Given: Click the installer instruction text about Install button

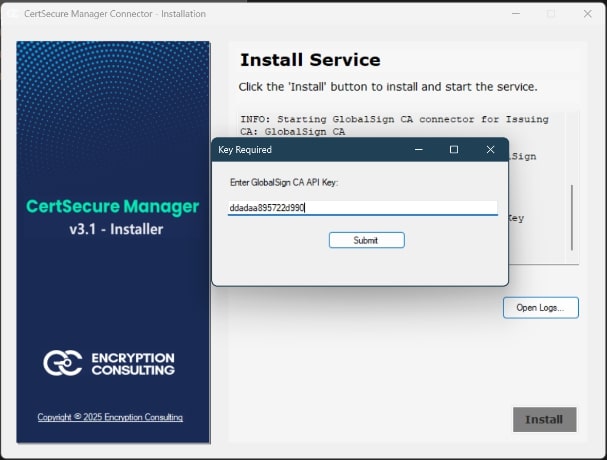Looking at the screenshot, I should click(388, 87).
